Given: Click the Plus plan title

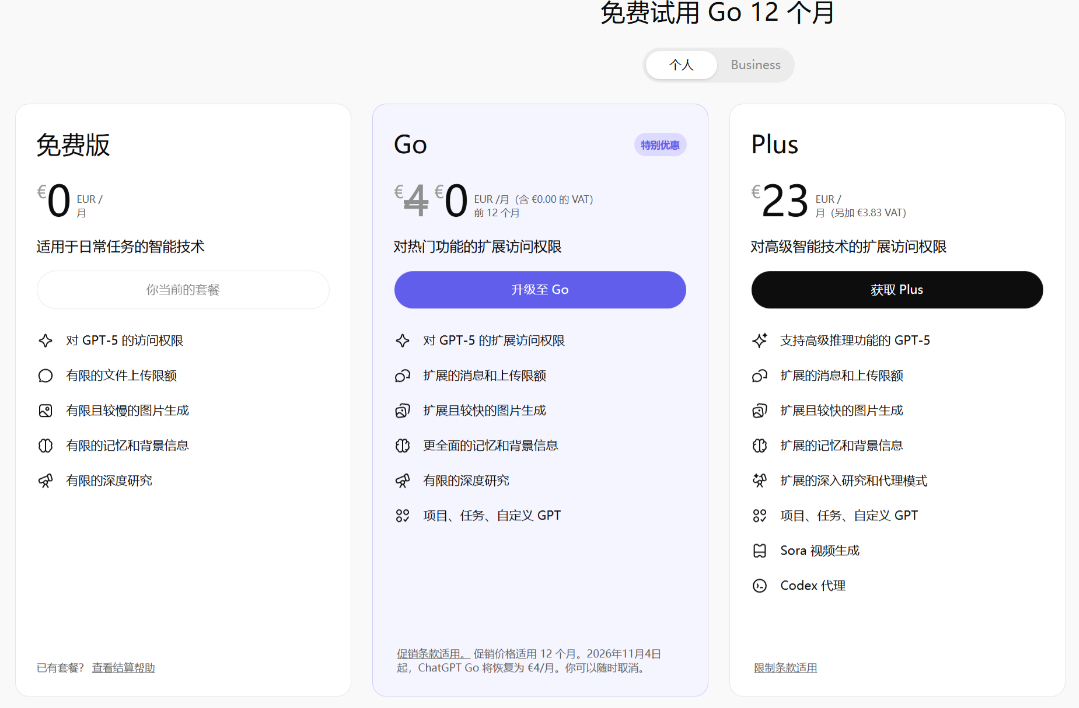Looking at the screenshot, I should pyautogui.click(x=775, y=145).
